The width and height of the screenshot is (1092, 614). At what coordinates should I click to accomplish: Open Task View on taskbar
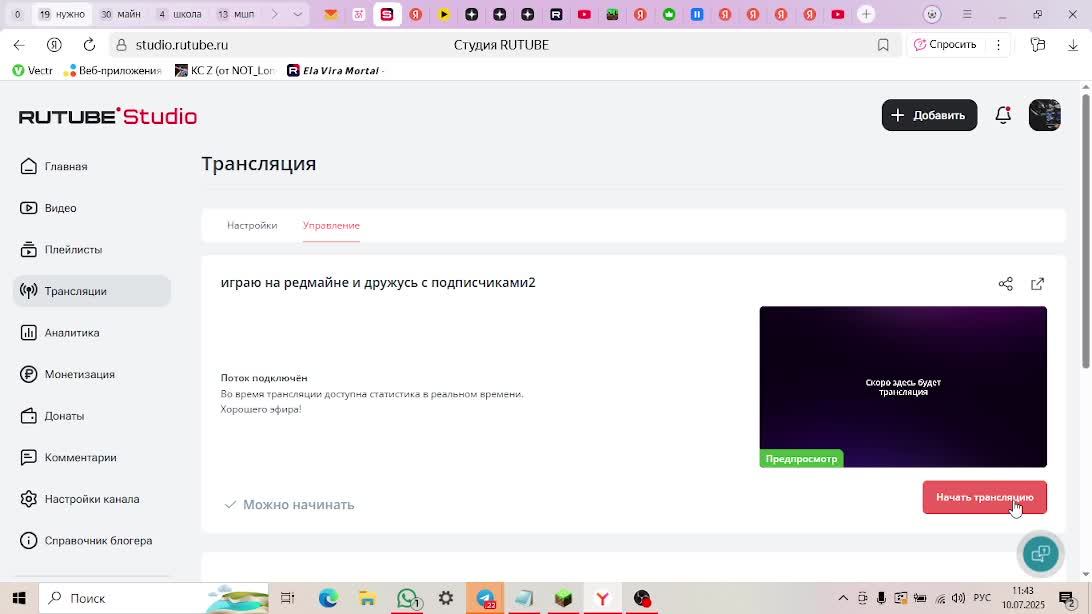tap(287, 598)
